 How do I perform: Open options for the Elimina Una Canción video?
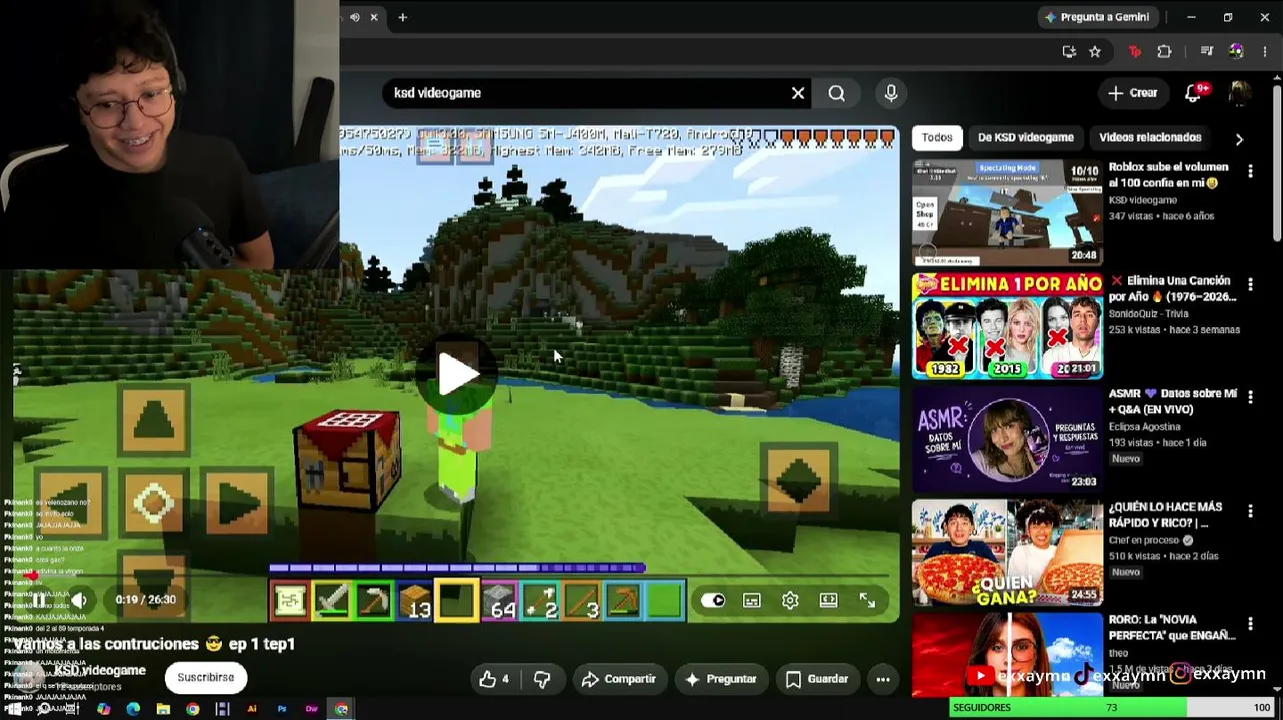pyautogui.click(x=1250, y=284)
